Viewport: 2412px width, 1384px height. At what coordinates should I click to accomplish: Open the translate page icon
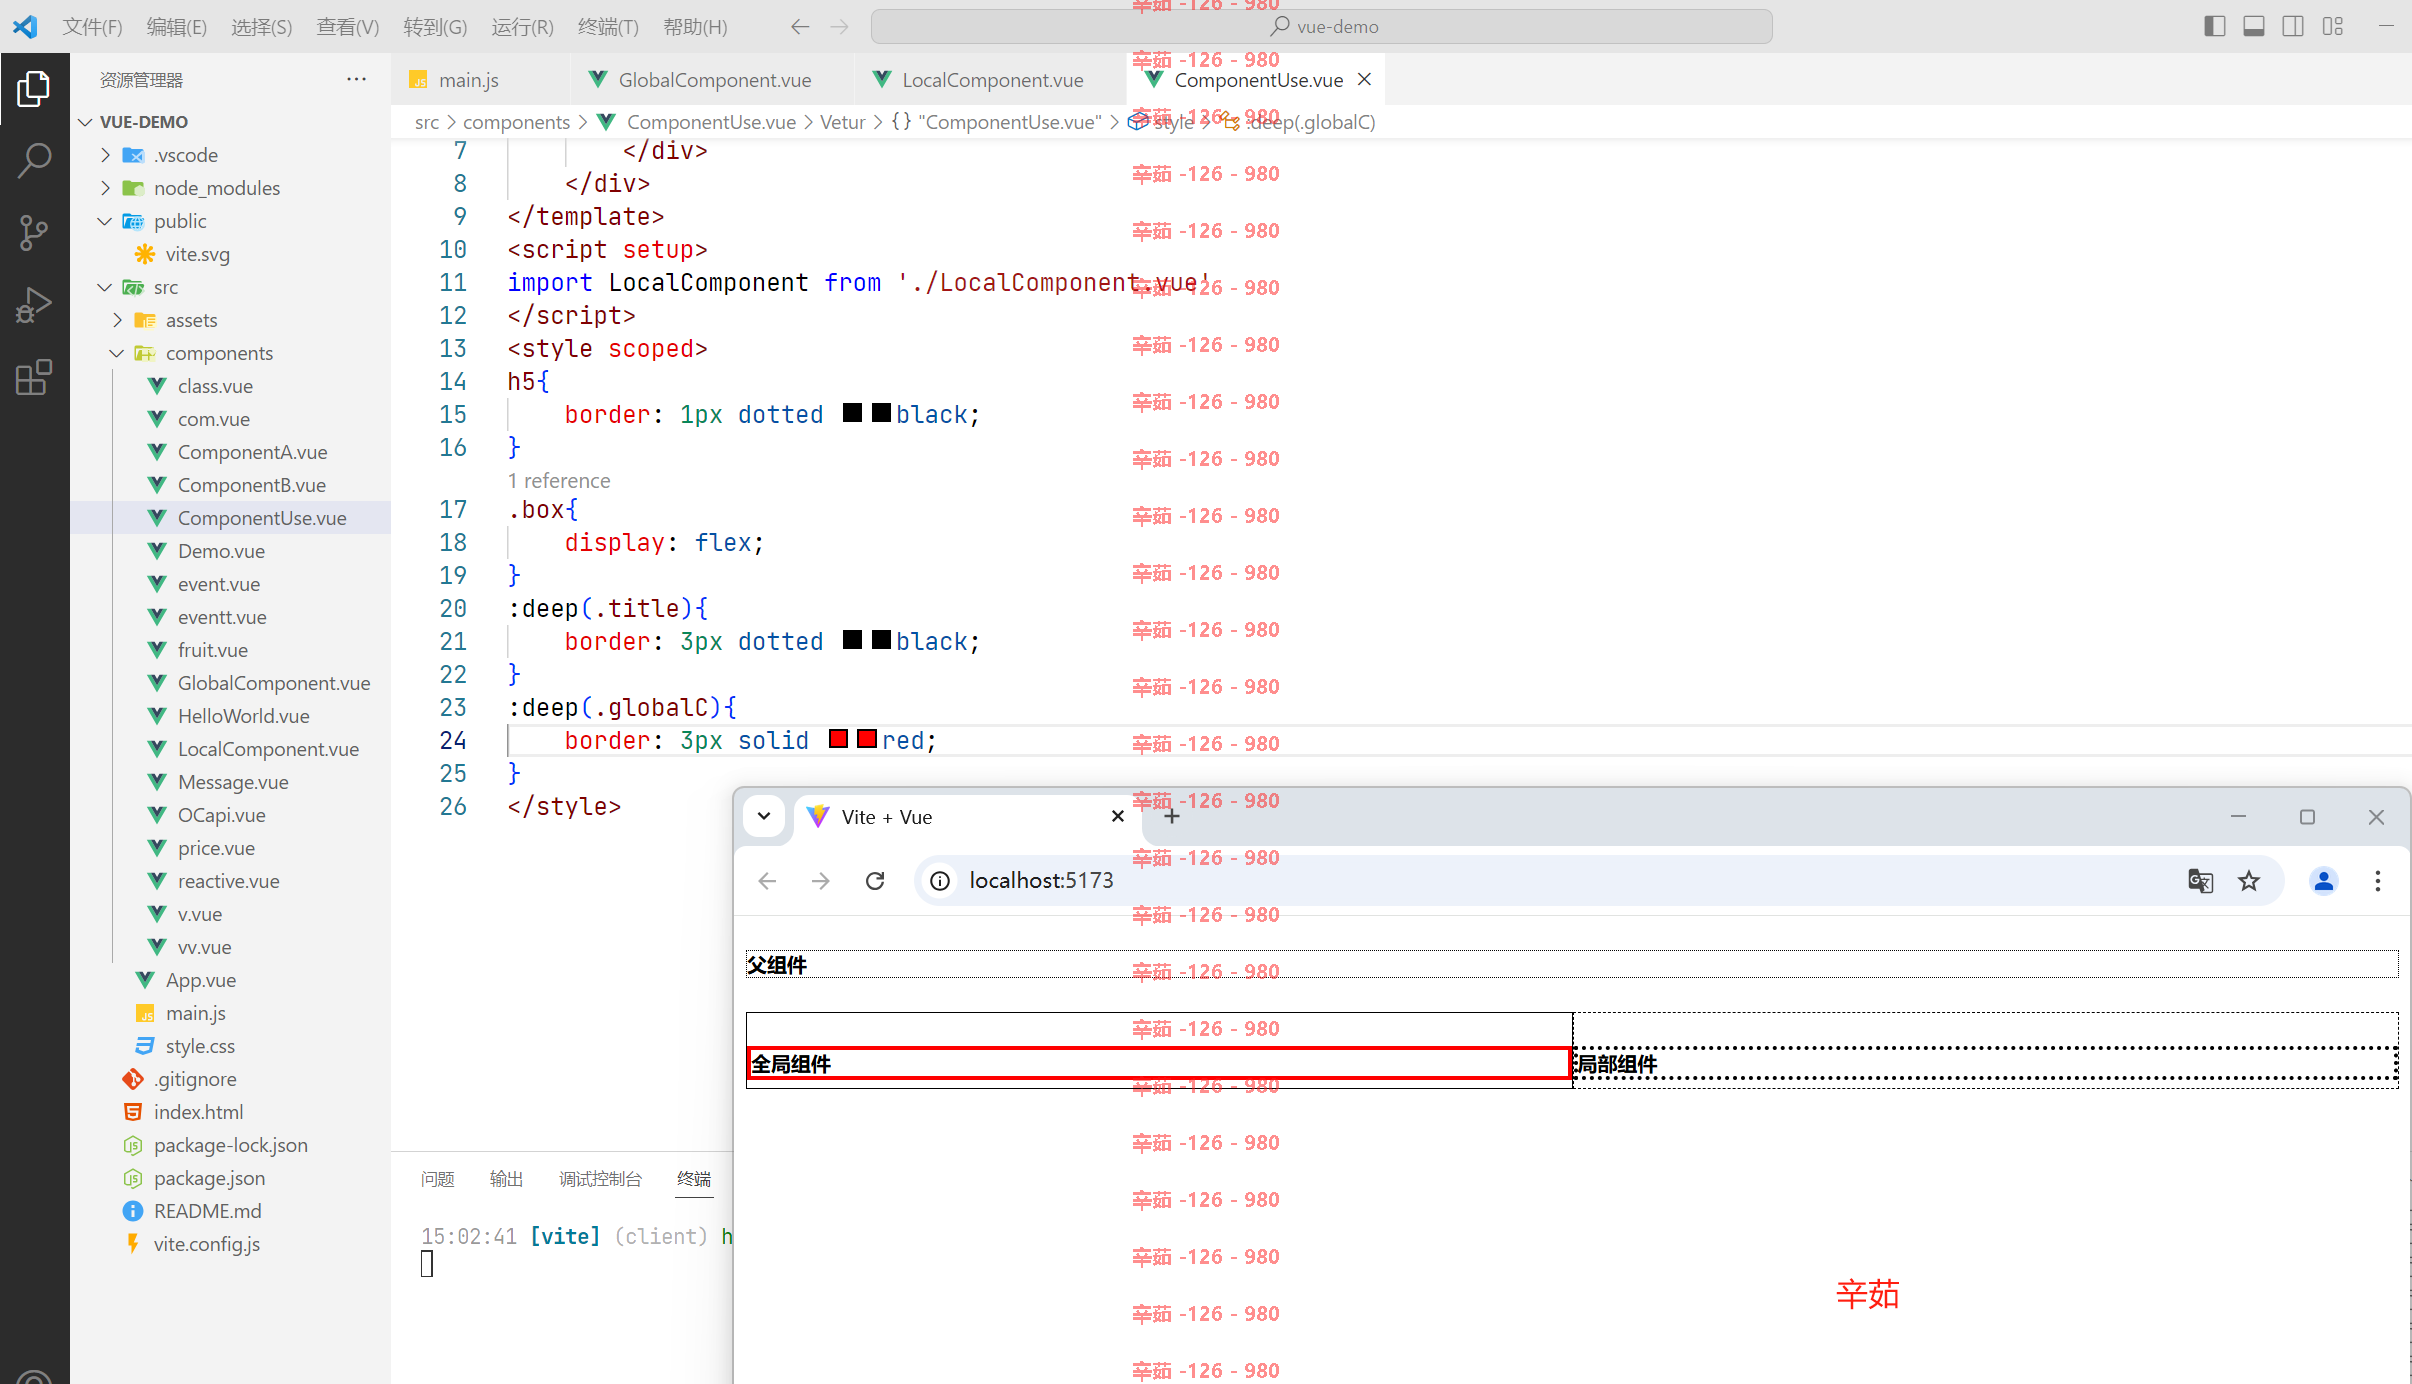click(x=2200, y=880)
